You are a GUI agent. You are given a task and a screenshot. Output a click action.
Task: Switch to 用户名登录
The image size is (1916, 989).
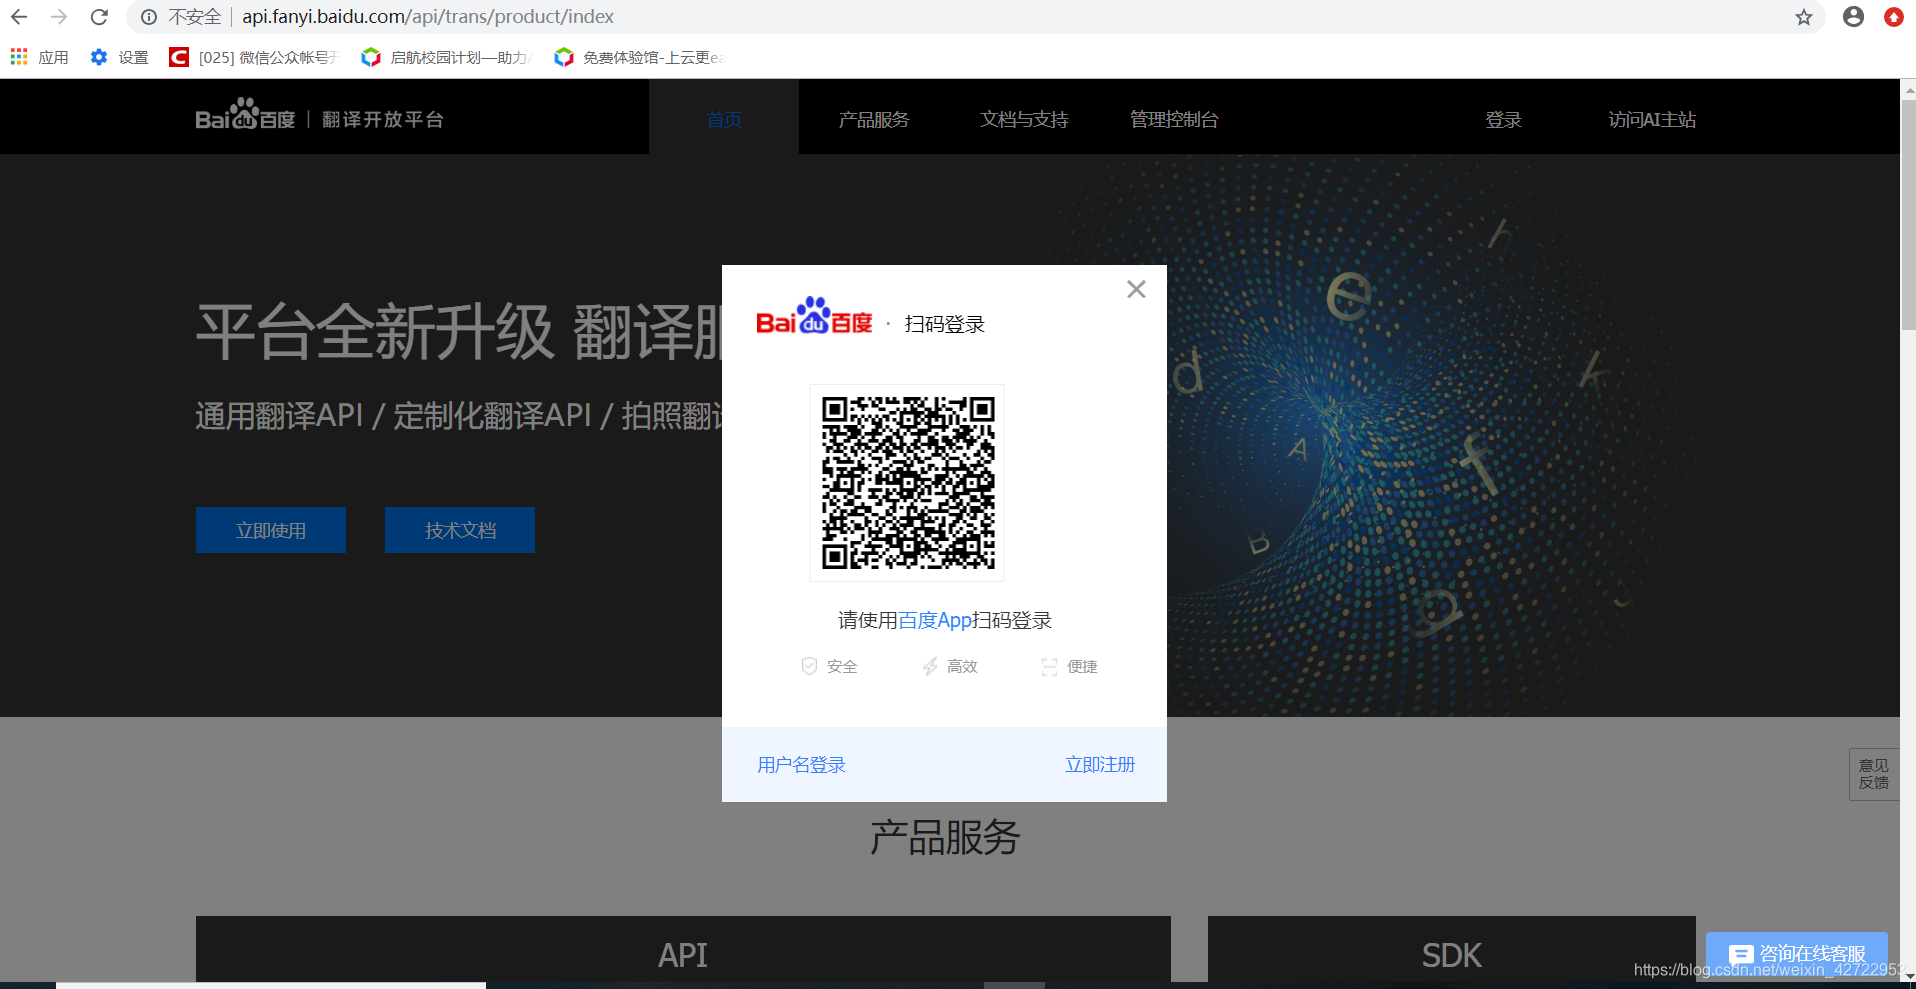(x=801, y=765)
